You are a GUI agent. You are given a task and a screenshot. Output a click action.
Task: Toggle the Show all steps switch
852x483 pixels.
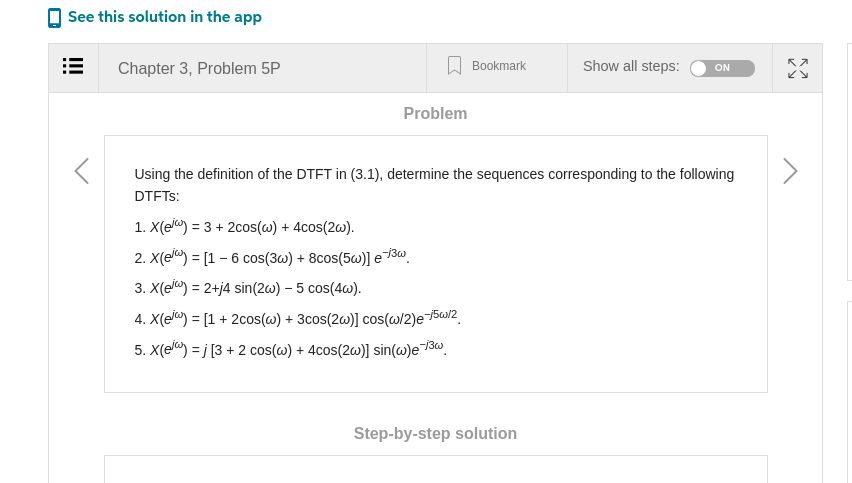(x=722, y=68)
